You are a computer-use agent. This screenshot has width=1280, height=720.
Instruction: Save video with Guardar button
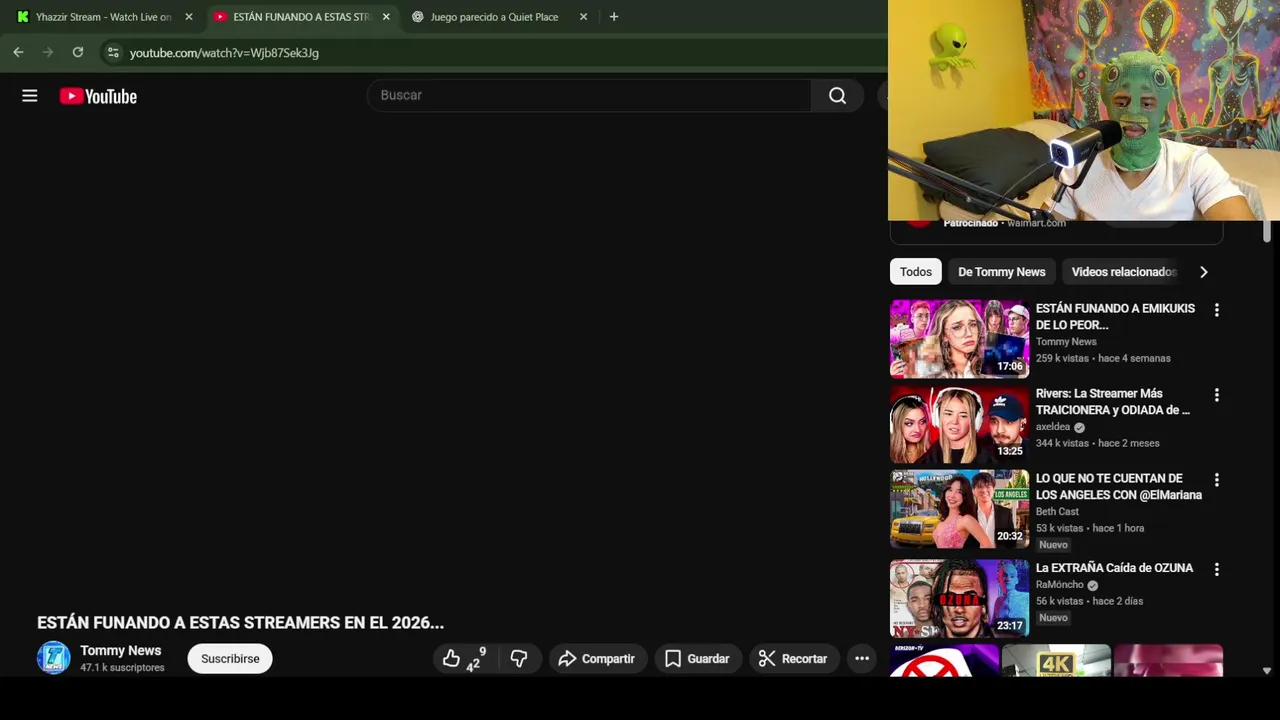point(698,658)
